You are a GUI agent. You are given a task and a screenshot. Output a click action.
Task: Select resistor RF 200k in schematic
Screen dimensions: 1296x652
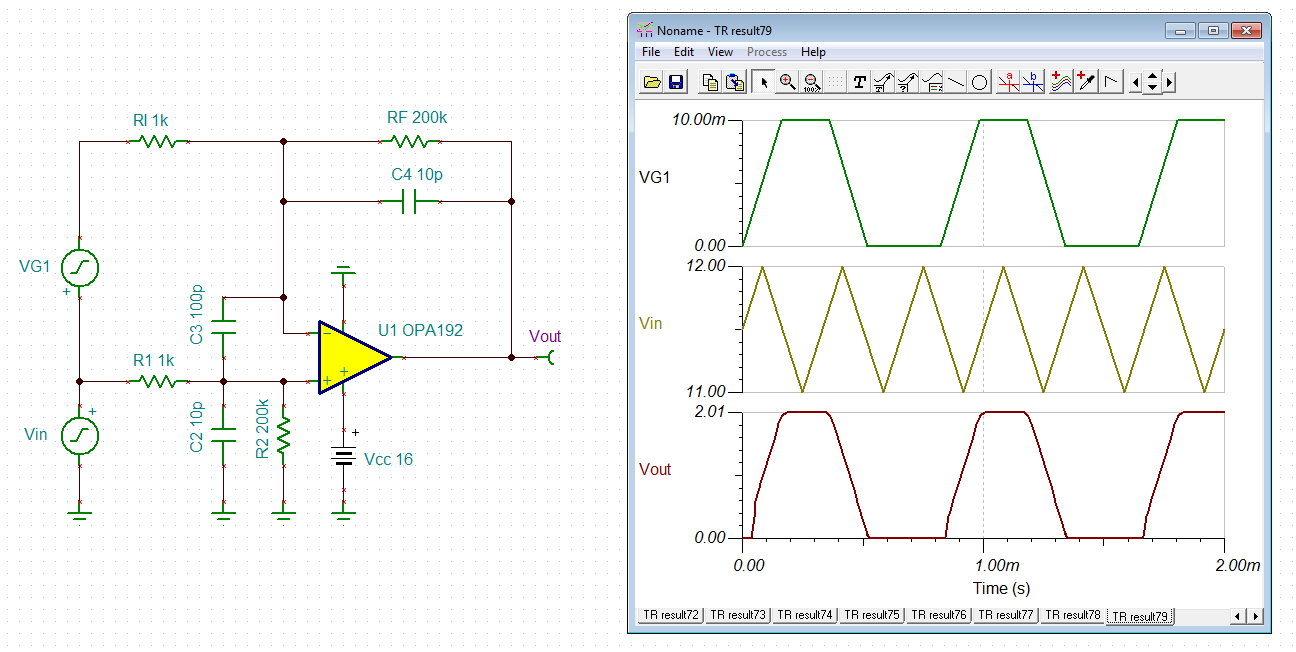(x=411, y=142)
